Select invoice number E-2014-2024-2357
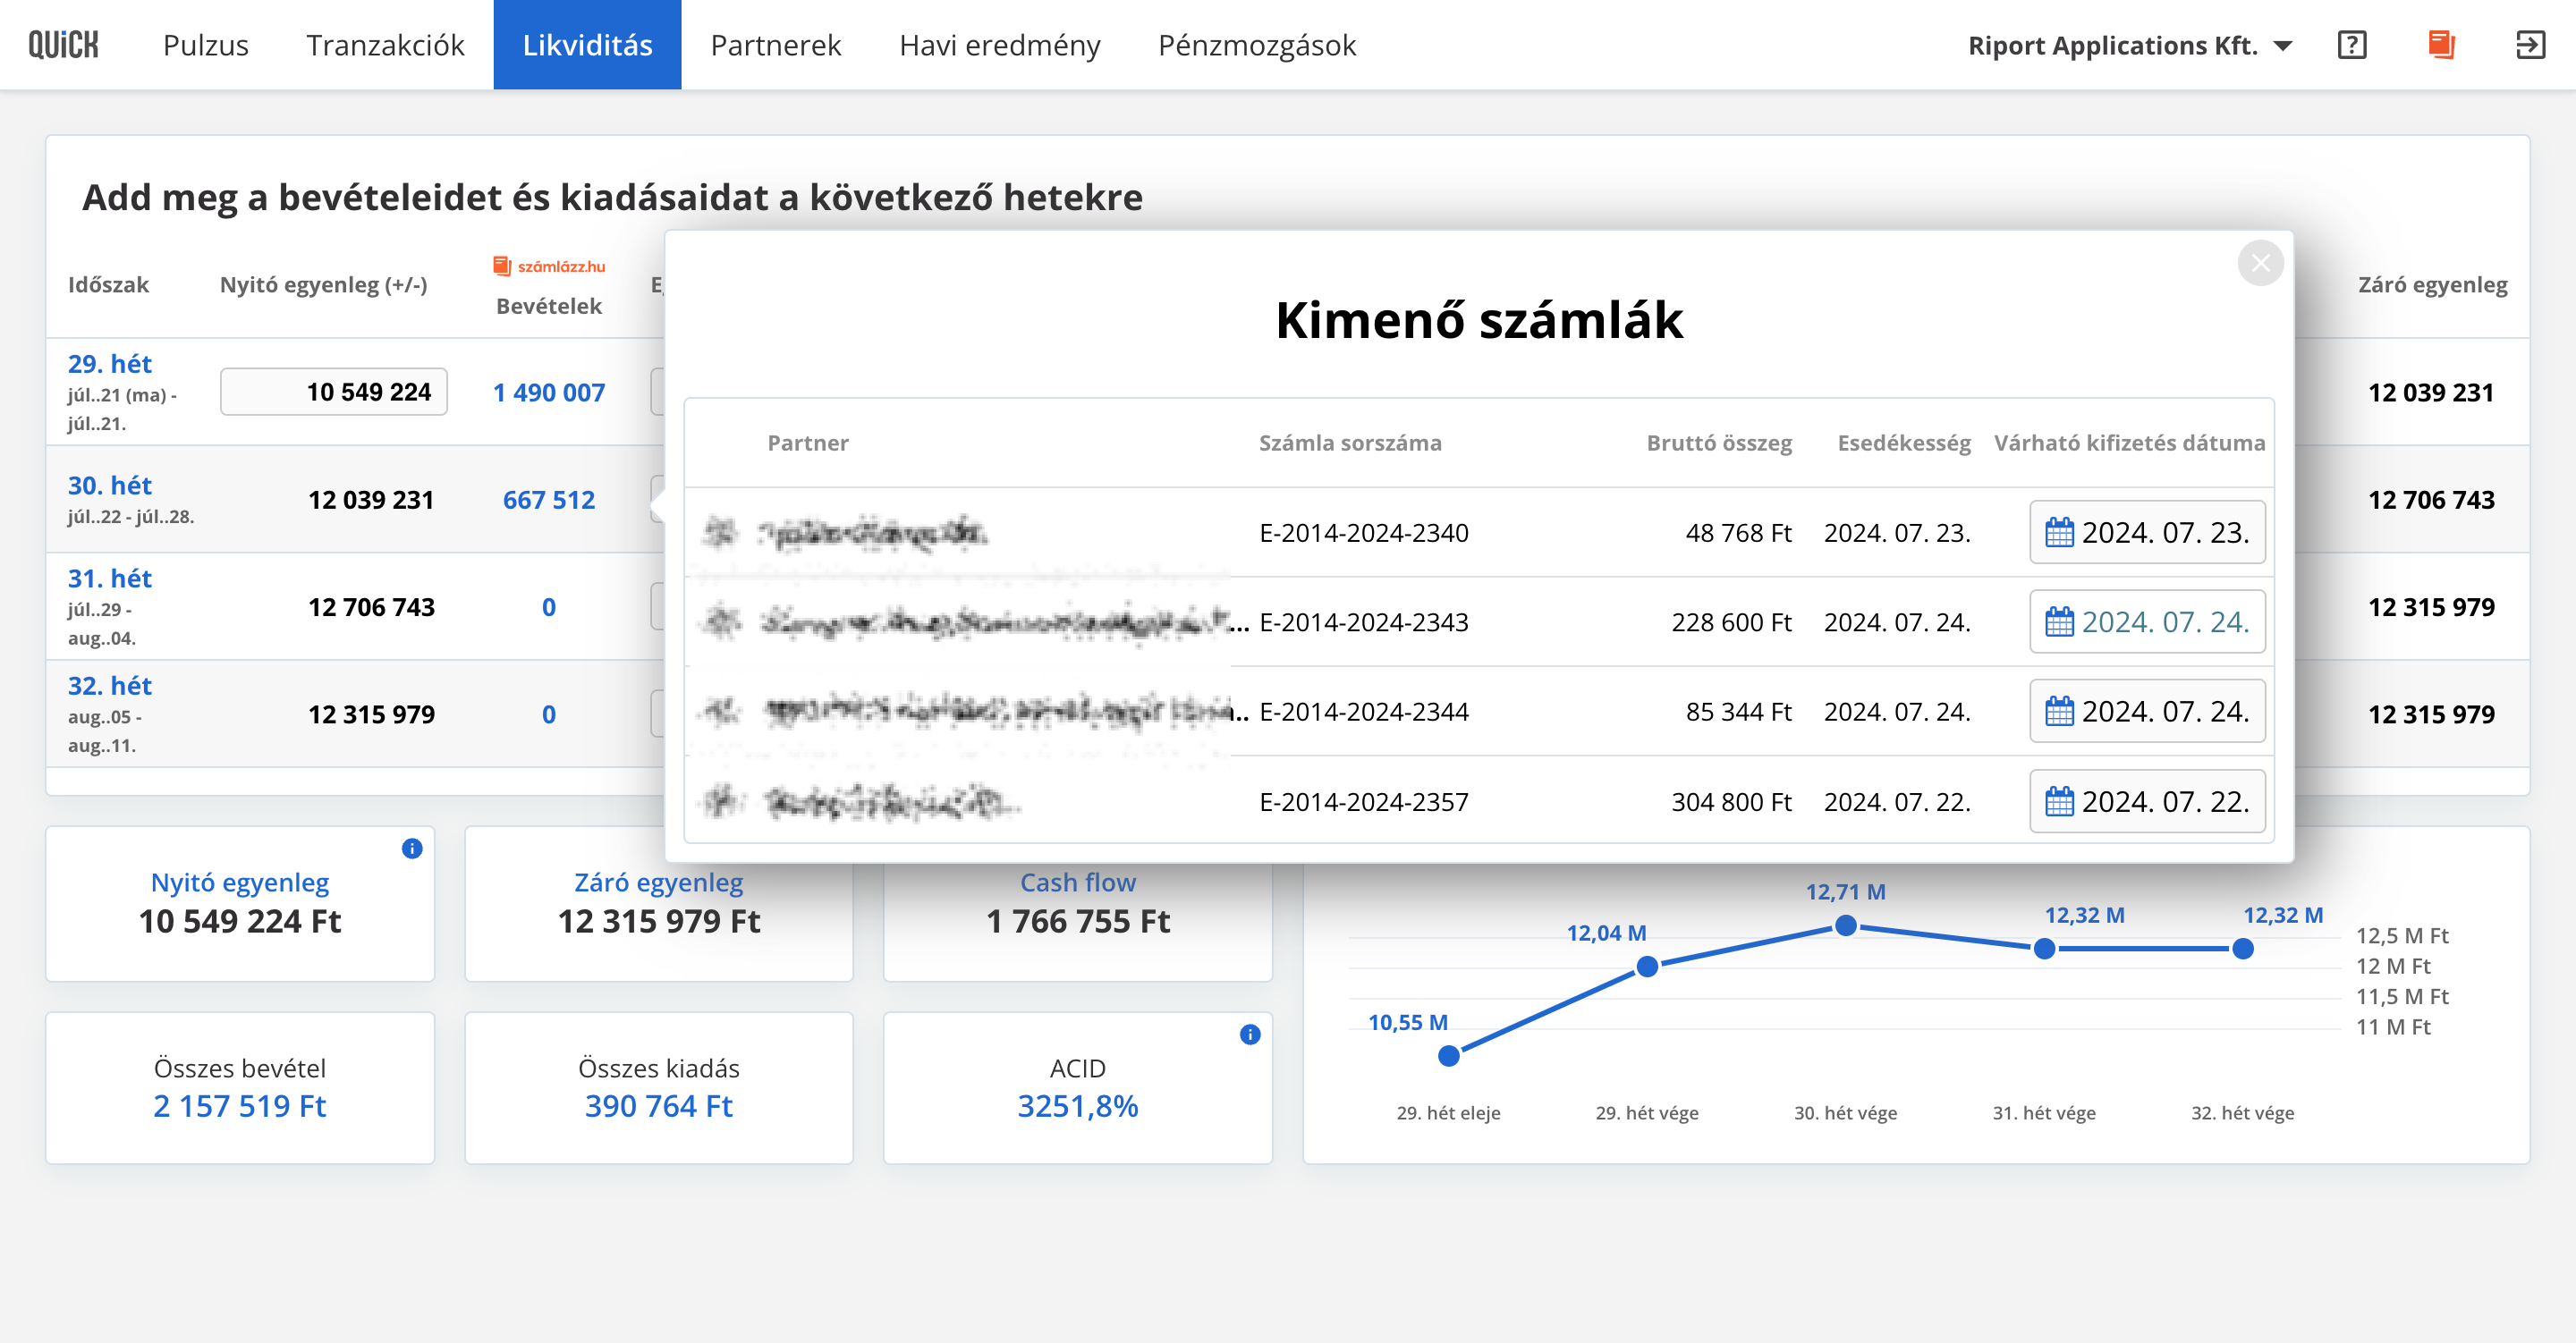2576x1343 pixels. click(x=1364, y=802)
